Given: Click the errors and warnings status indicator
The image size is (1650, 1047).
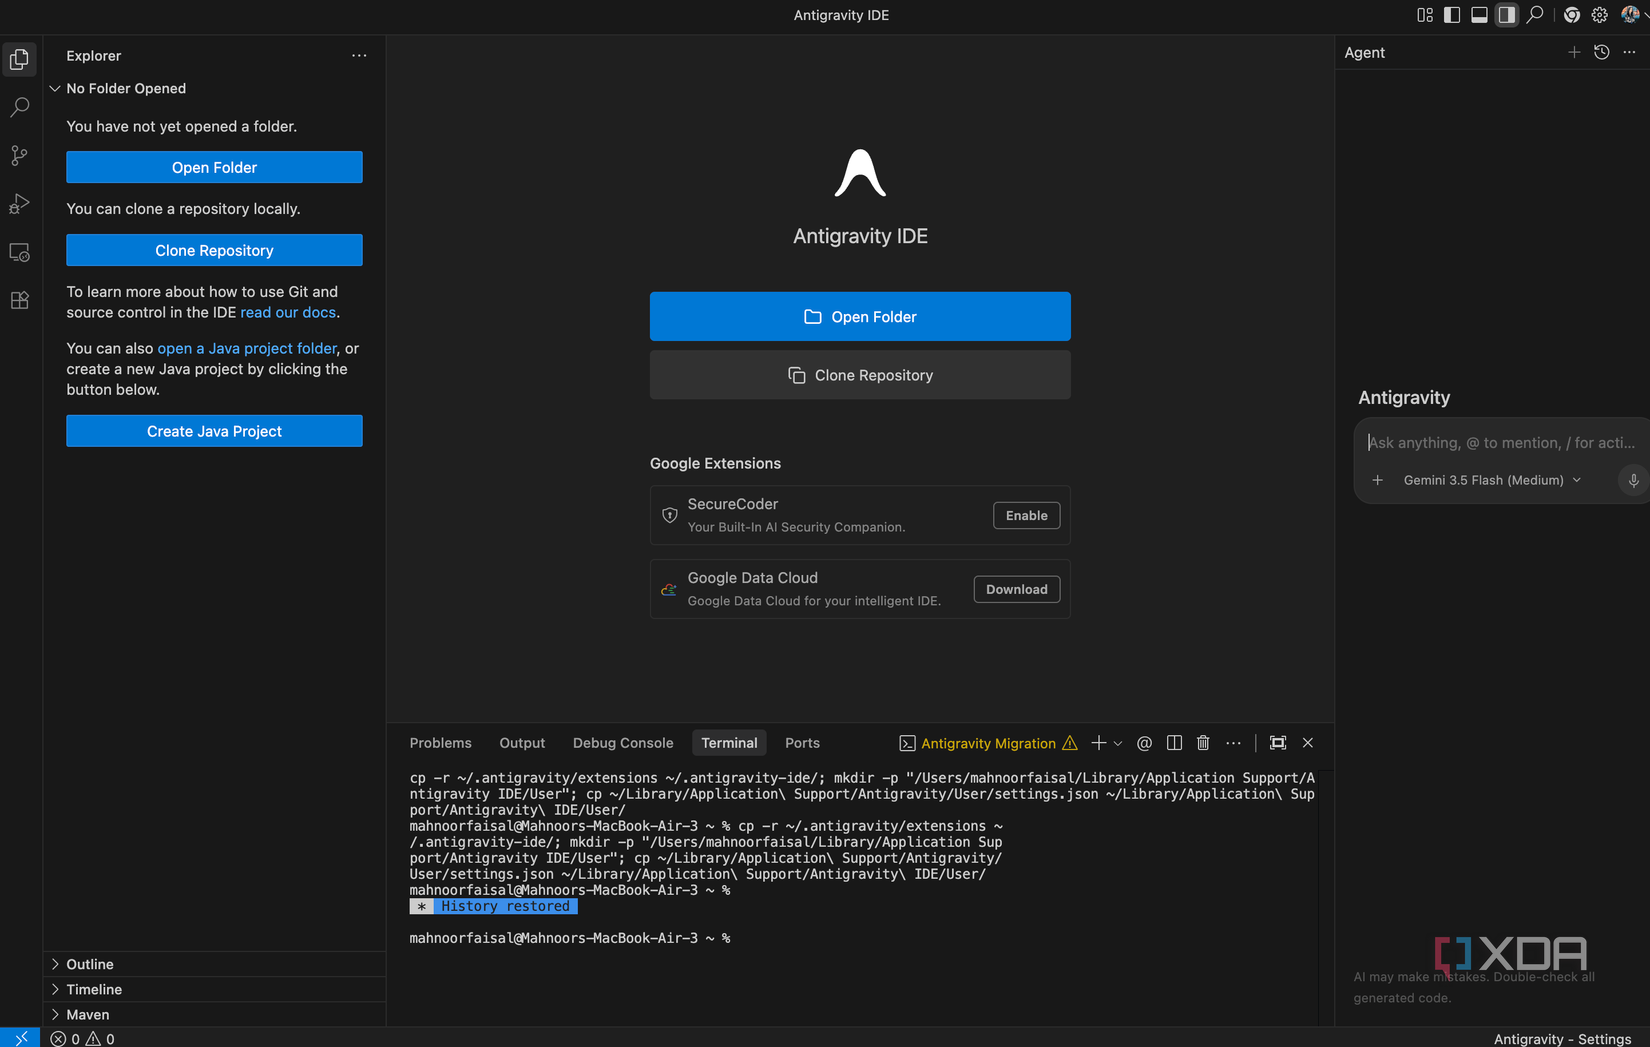Looking at the screenshot, I should coord(83,1038).
